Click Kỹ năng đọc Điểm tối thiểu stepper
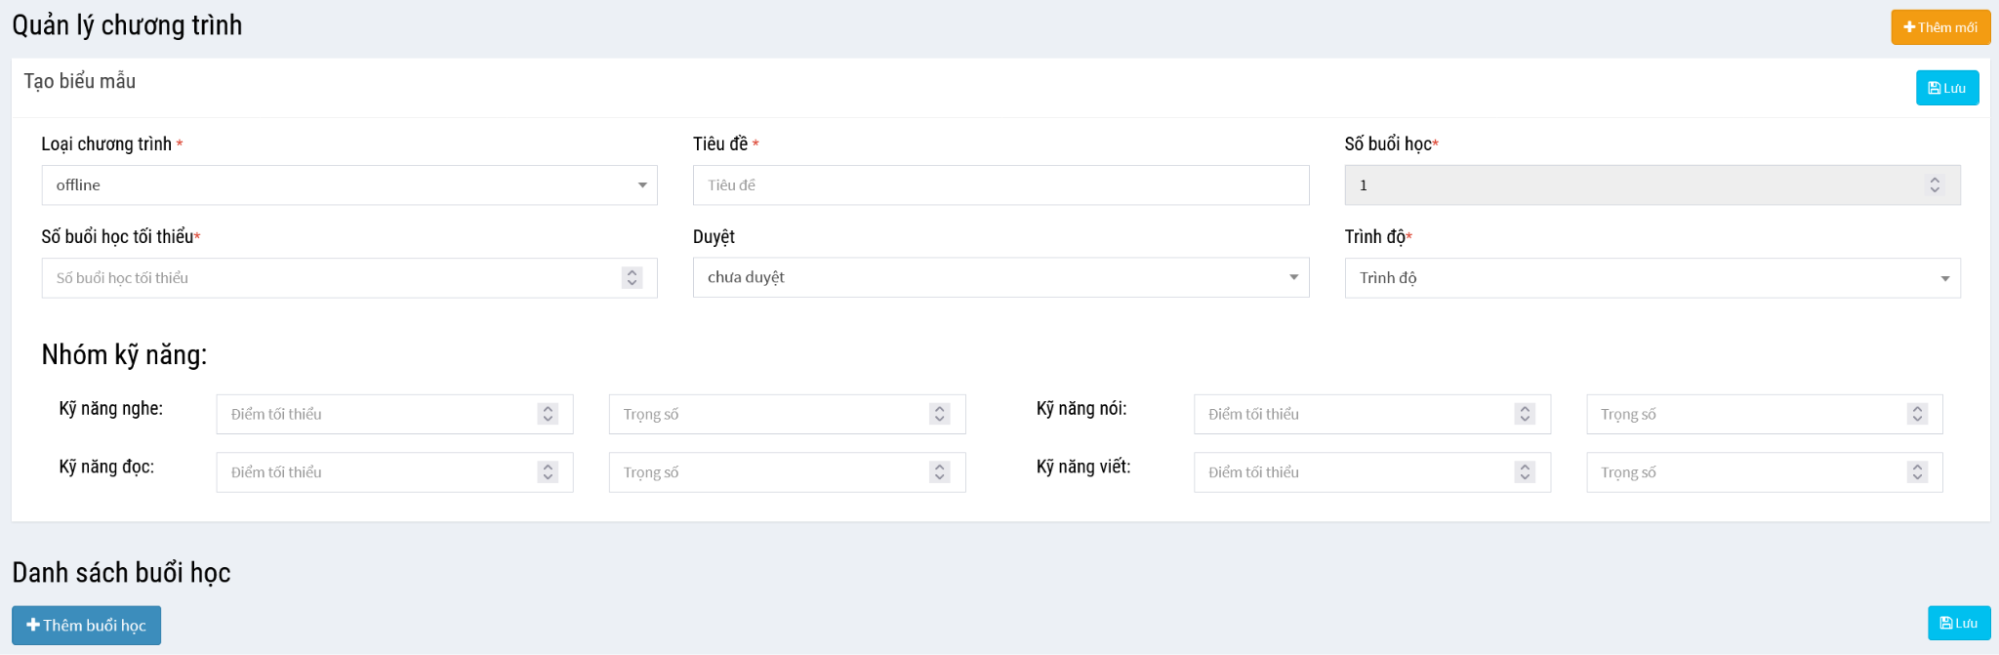This screenshot has height=655, width=1999. click(x=547, y=472)
